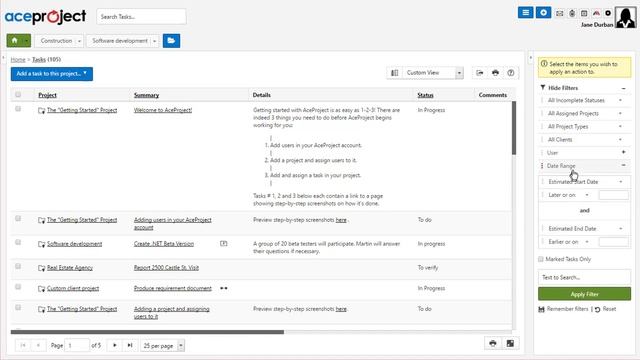Check the Adding a project row checkbox
Image resolution: width=640 pixels, height=360 pixels.
click(18, 307)
